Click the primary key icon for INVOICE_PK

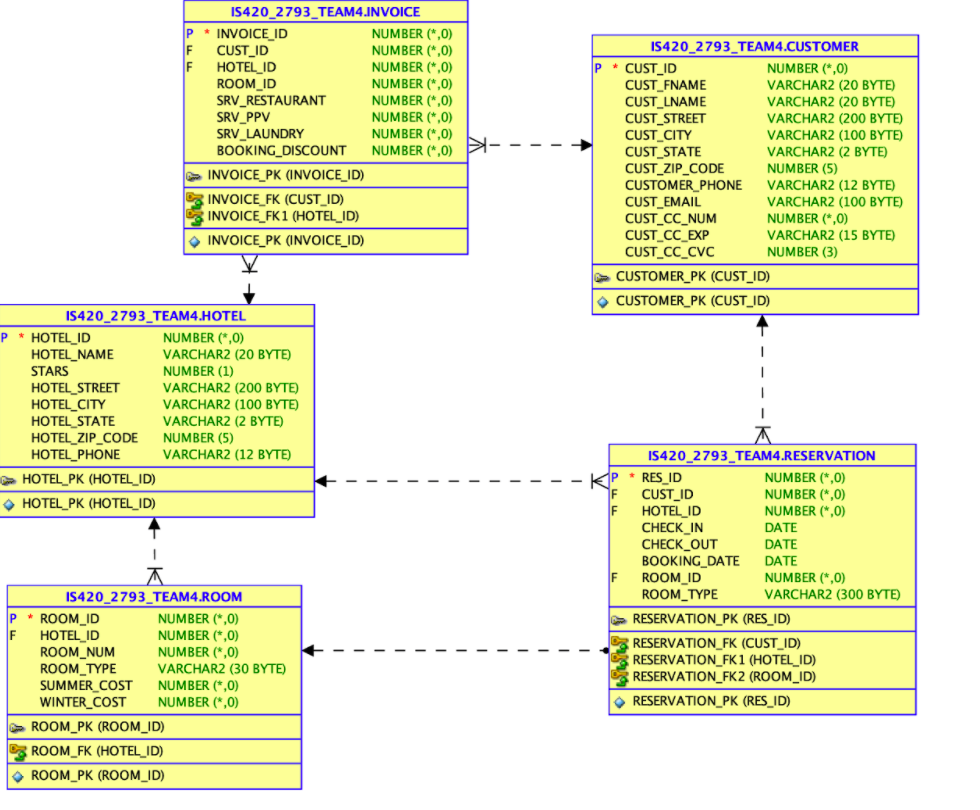coord(194,176)
